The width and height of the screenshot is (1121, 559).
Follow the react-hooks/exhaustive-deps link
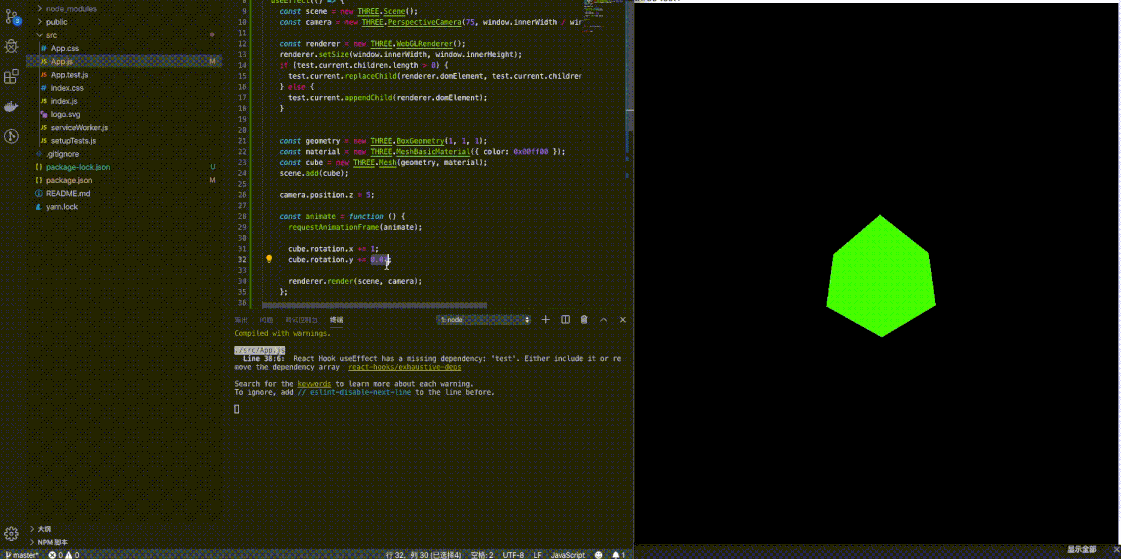click(x=405, y=367)
